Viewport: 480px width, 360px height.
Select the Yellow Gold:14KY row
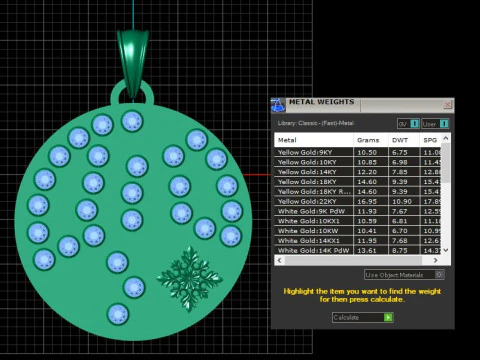tap(358, 172)
